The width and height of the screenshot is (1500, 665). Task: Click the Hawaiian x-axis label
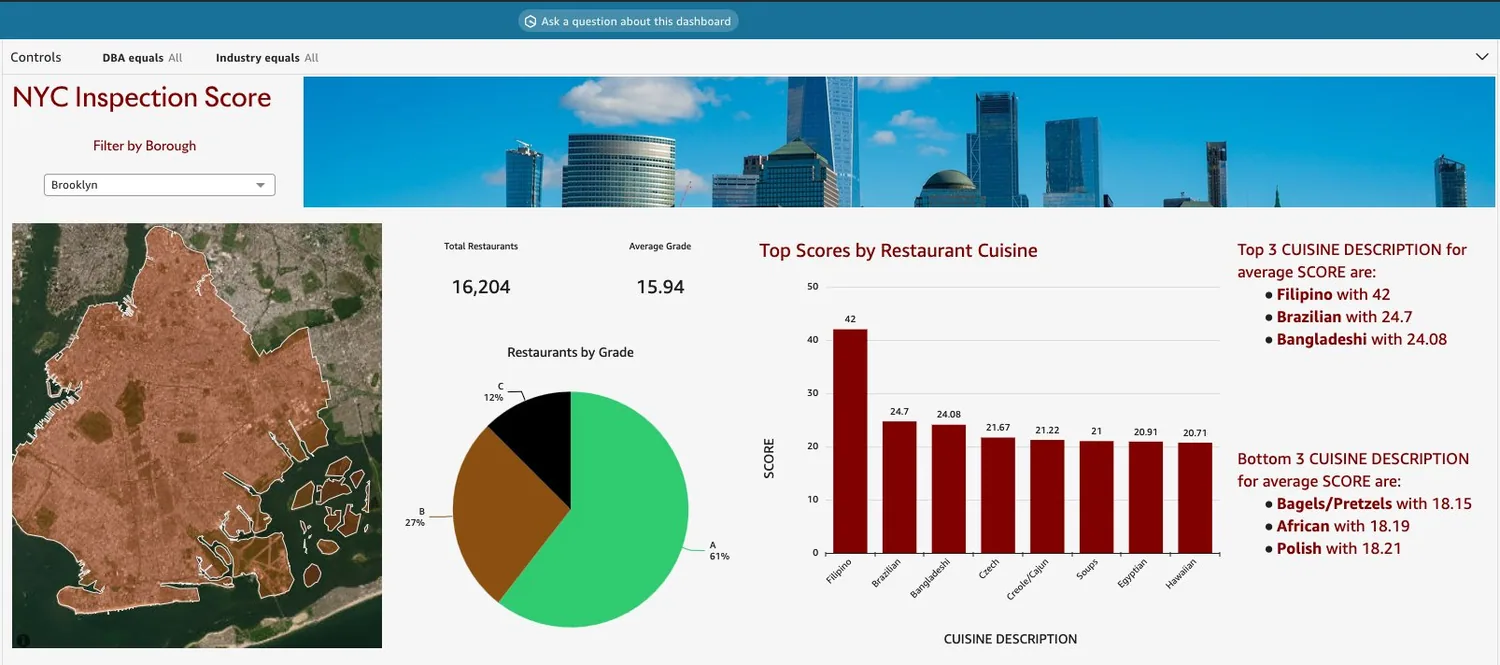(x=1181, y=574)
